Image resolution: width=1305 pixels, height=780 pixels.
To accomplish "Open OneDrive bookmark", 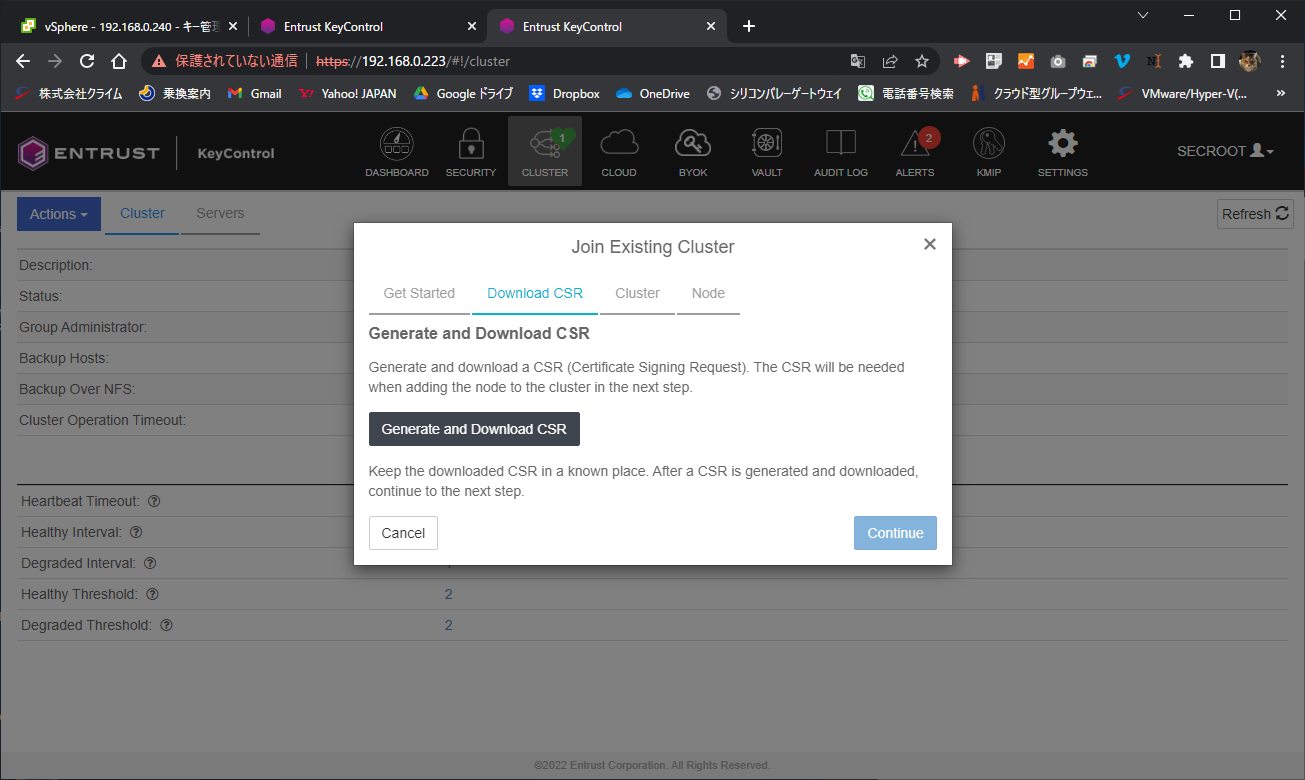I will (653, 93).
